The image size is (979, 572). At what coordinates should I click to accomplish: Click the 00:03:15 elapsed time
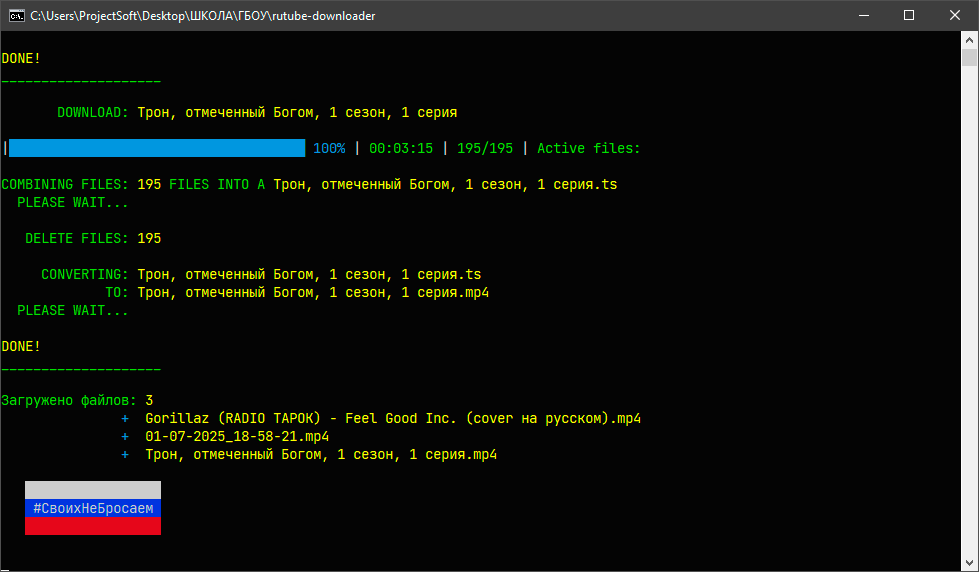[x=401, y=148]
